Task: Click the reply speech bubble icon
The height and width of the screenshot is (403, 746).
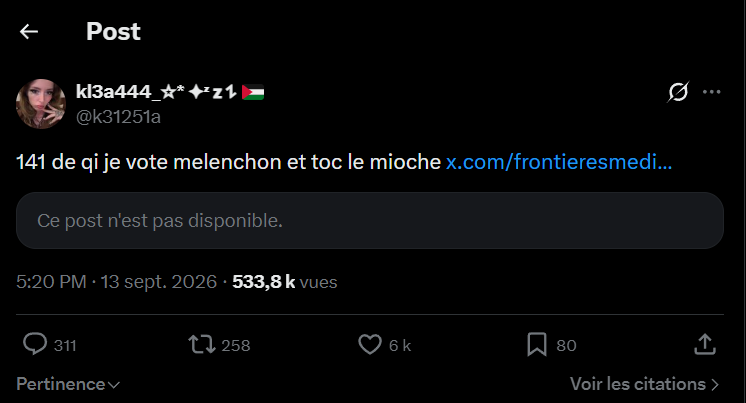Action: [x=35, y=344]
